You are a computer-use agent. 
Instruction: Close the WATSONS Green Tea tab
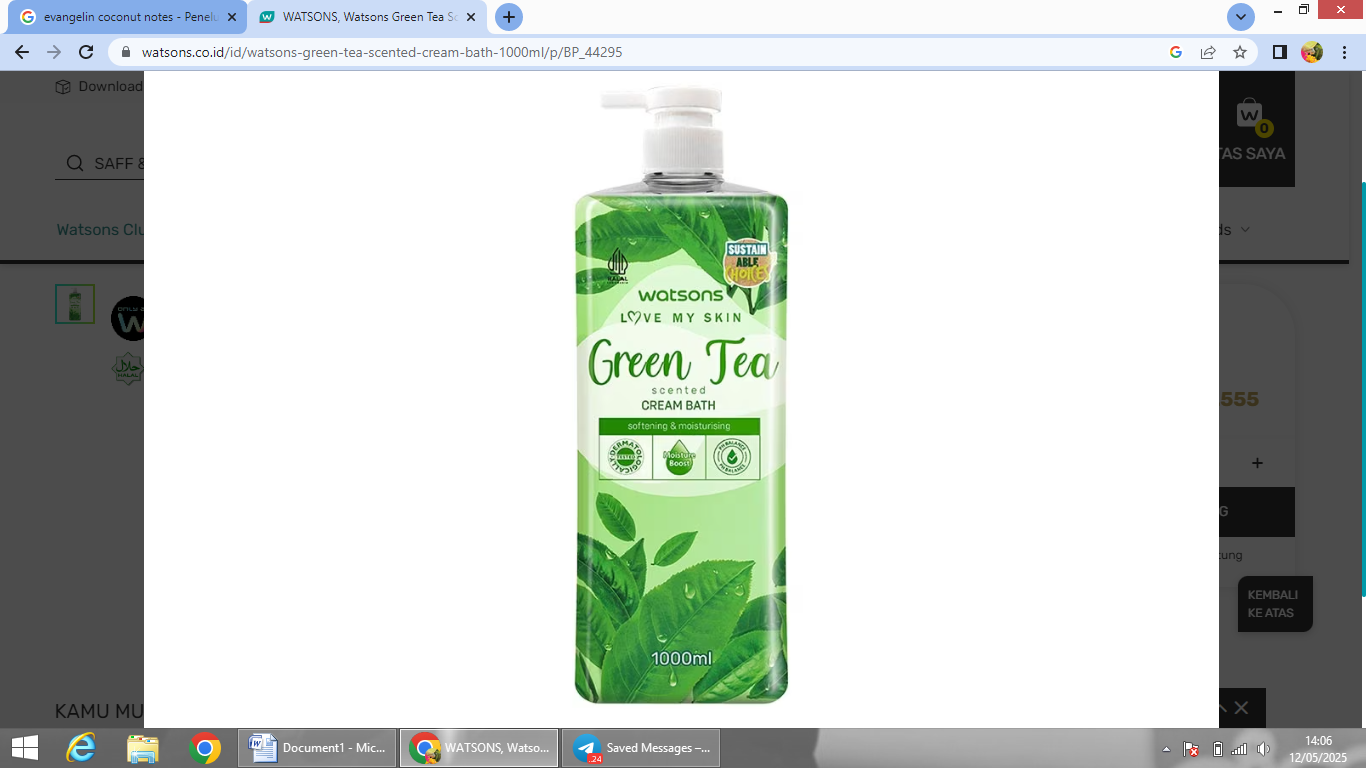tap(471, 17)
